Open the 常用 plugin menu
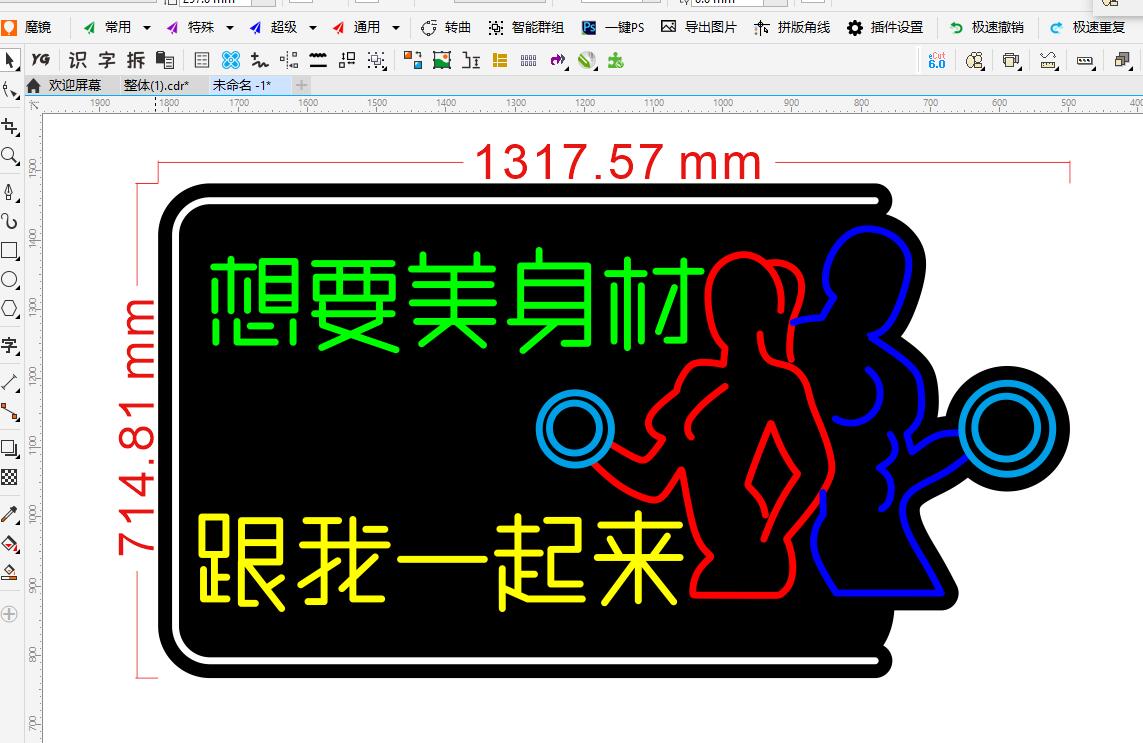1143x743 pixels. point(108,27)
